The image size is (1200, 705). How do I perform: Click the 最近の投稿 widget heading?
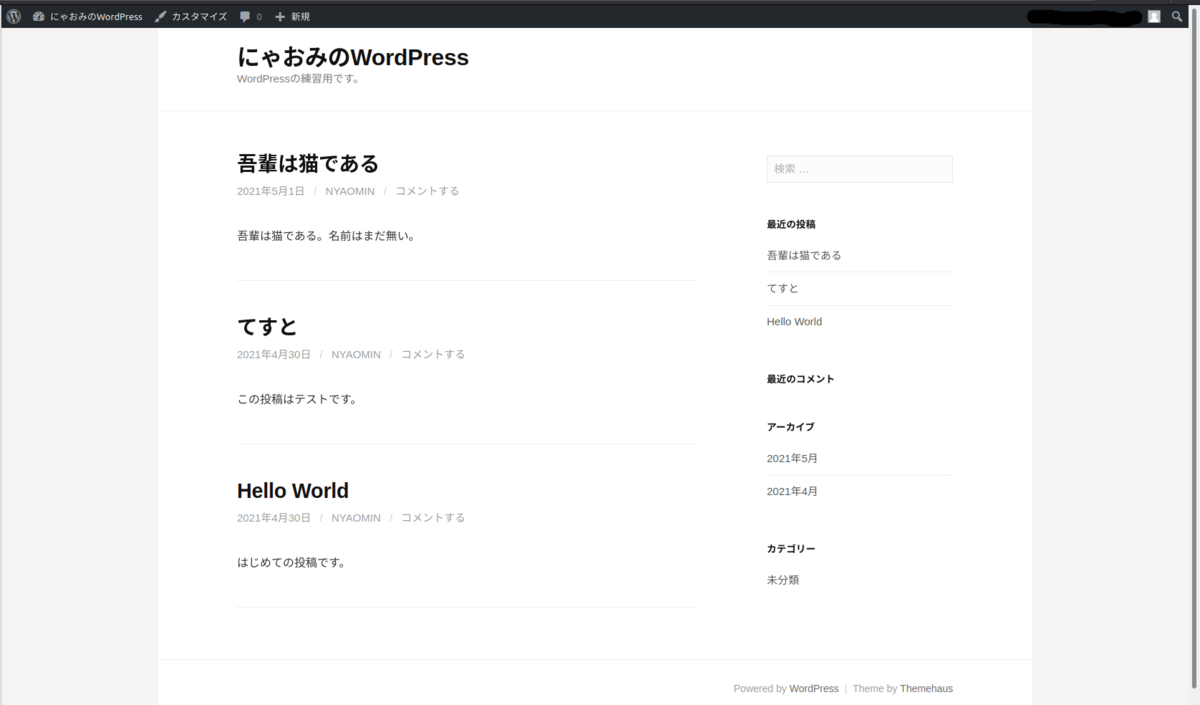791,225
